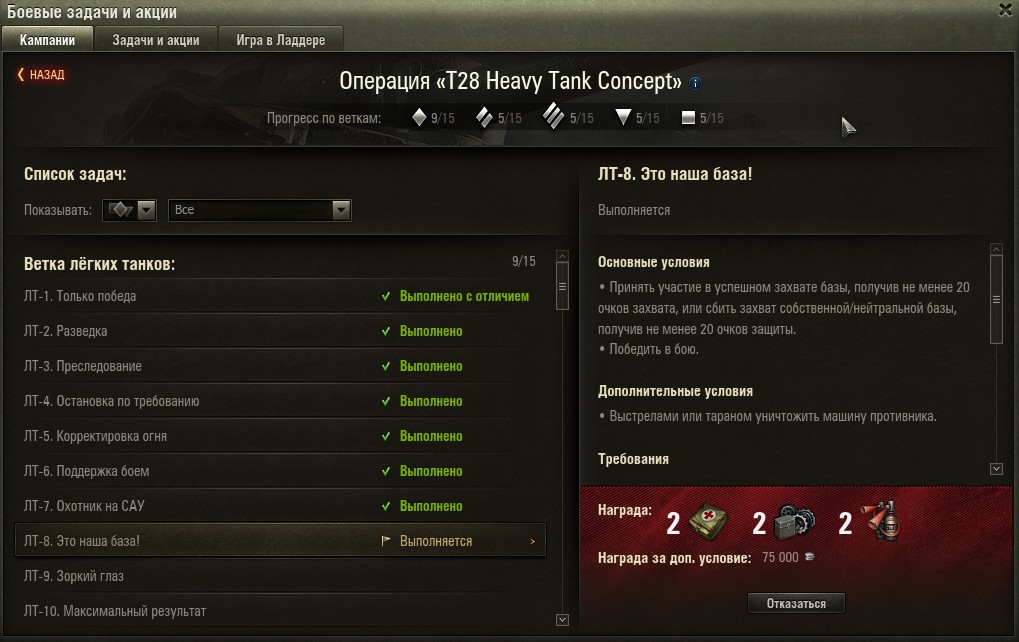The height and width of the screenshot is (642, 1019).
Task: Open the 'Все' task filter dropdown
Action: pos(260,210)
